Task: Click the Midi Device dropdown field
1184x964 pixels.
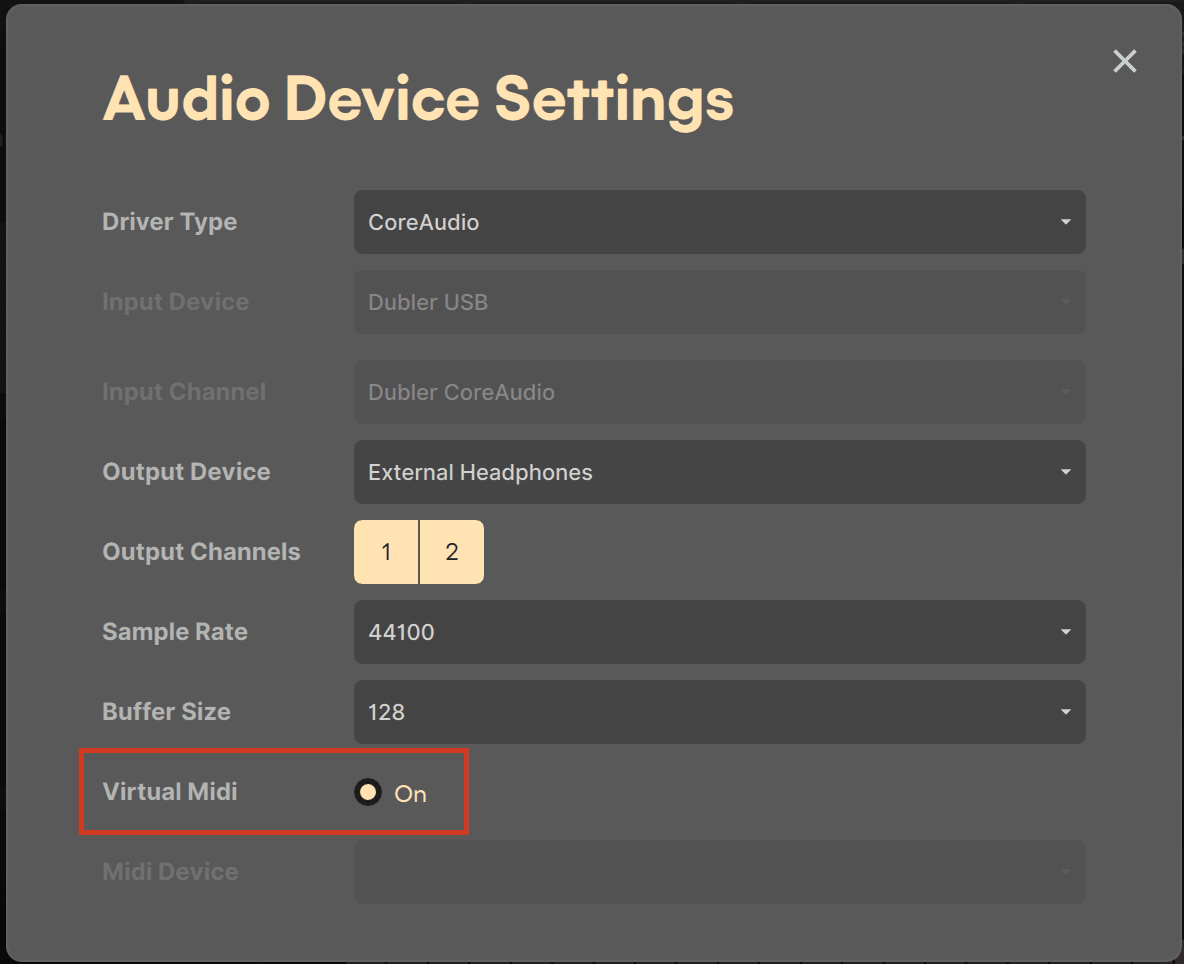Action: [x=719, y=872]
